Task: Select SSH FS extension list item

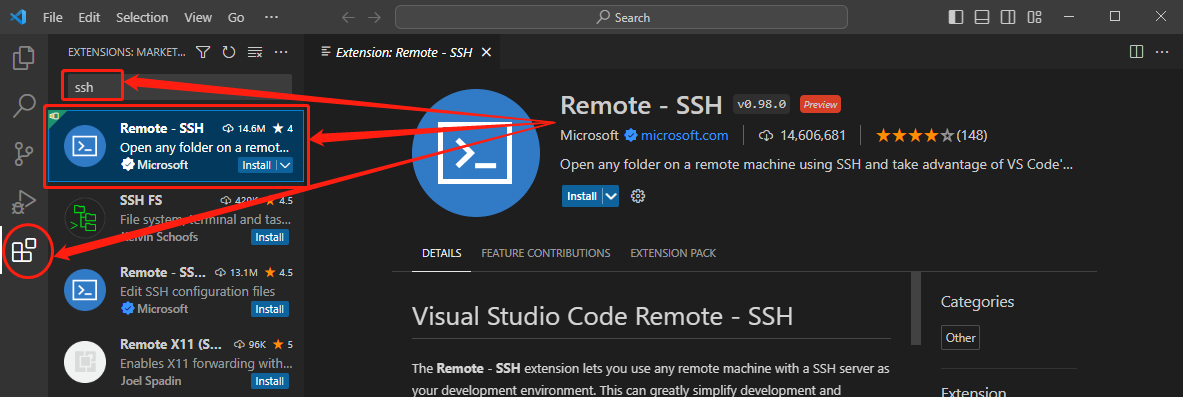Action: coord(176,218)
